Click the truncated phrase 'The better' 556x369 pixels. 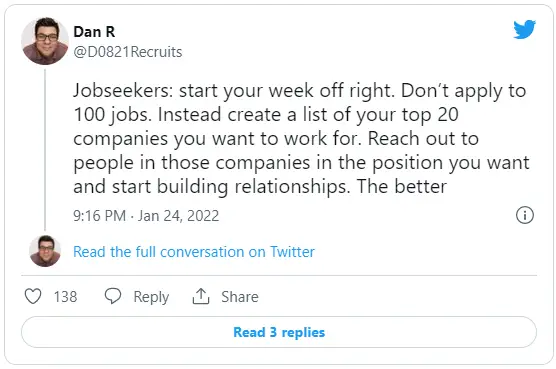(402, 186)
